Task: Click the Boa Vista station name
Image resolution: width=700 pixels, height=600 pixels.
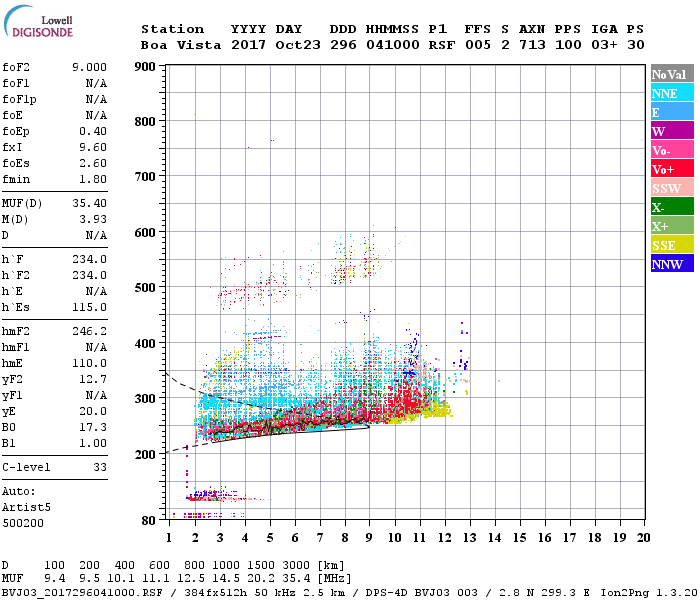Action: pos(181,45)
